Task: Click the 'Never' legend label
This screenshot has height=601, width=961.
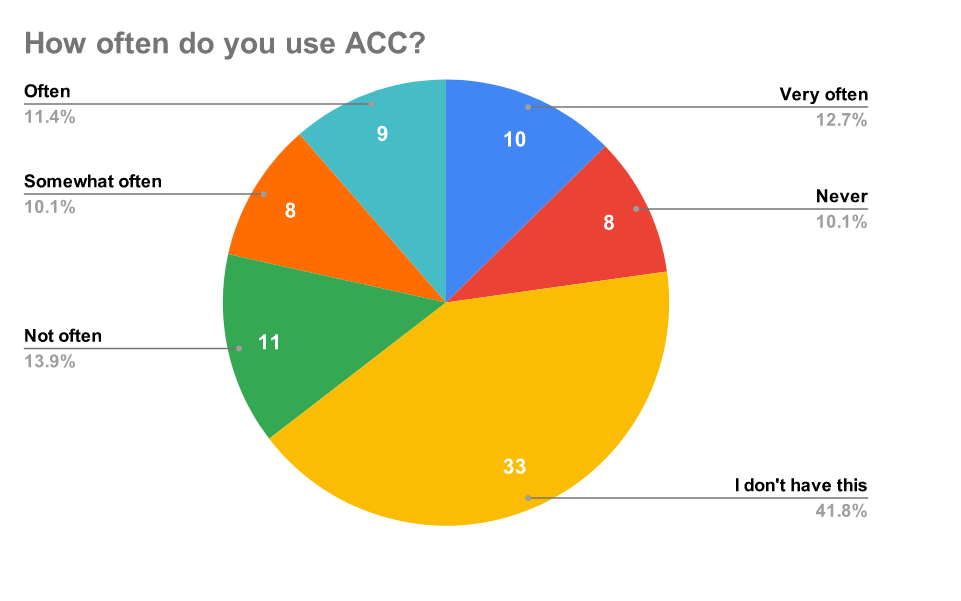Action: (x=841, y=195)
